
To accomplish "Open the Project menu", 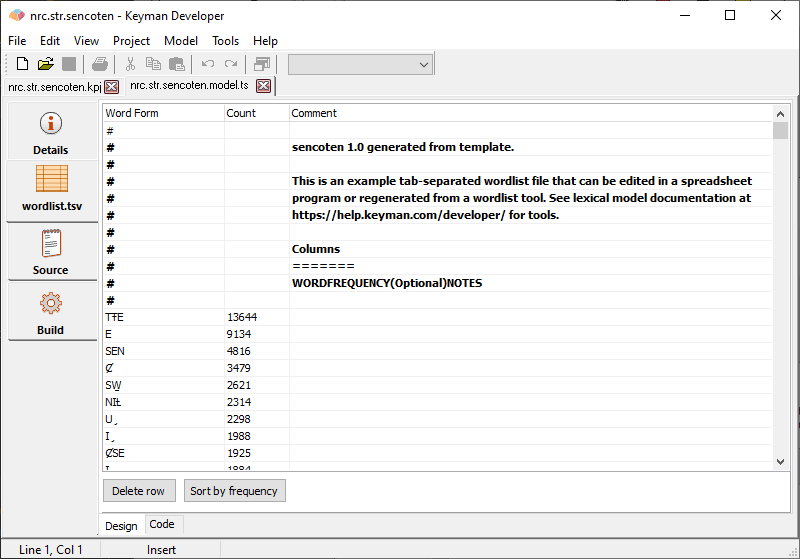I will pos(132,41).
